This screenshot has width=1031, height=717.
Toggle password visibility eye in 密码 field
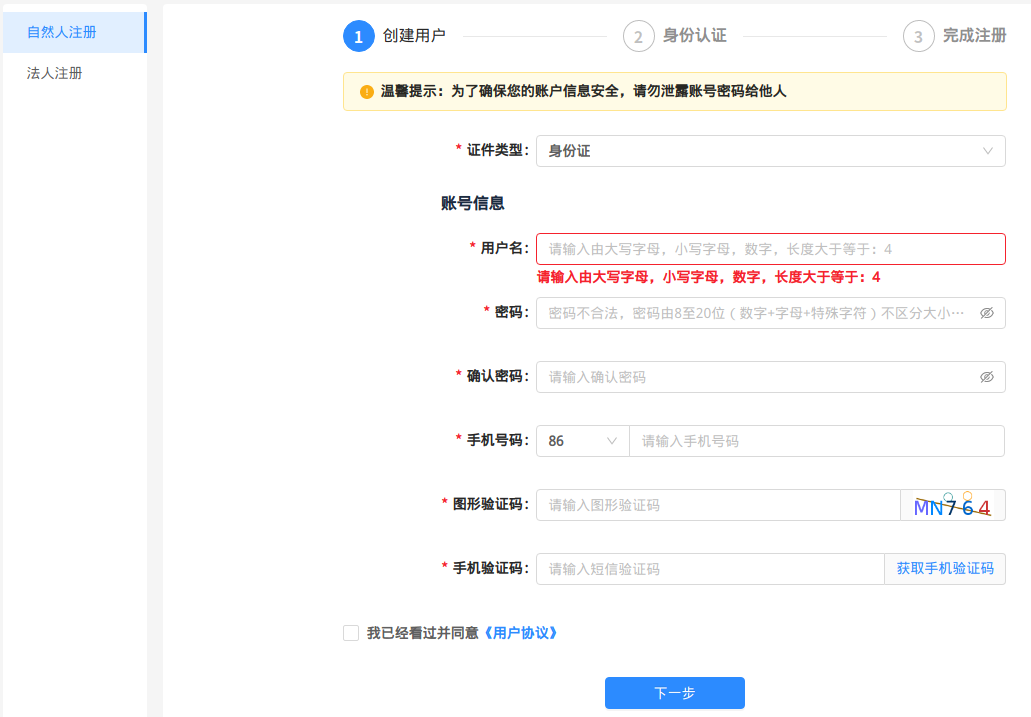click(986, 313)
